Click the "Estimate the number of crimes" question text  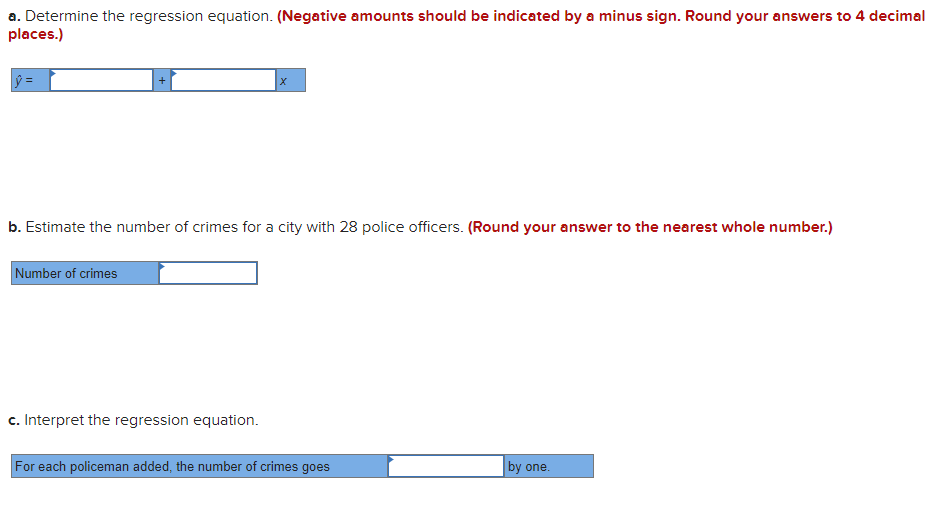[244, 227]
